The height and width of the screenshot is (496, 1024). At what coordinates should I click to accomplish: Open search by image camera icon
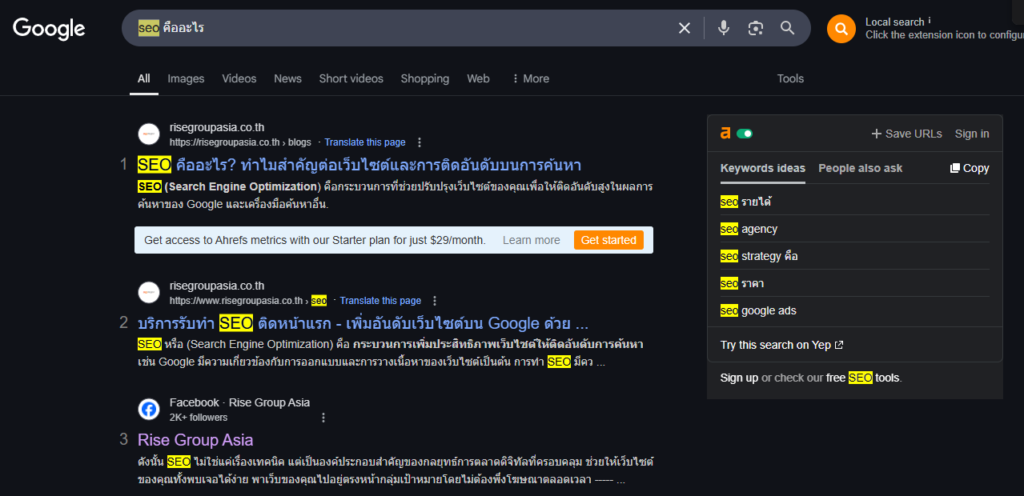point(756,28)
